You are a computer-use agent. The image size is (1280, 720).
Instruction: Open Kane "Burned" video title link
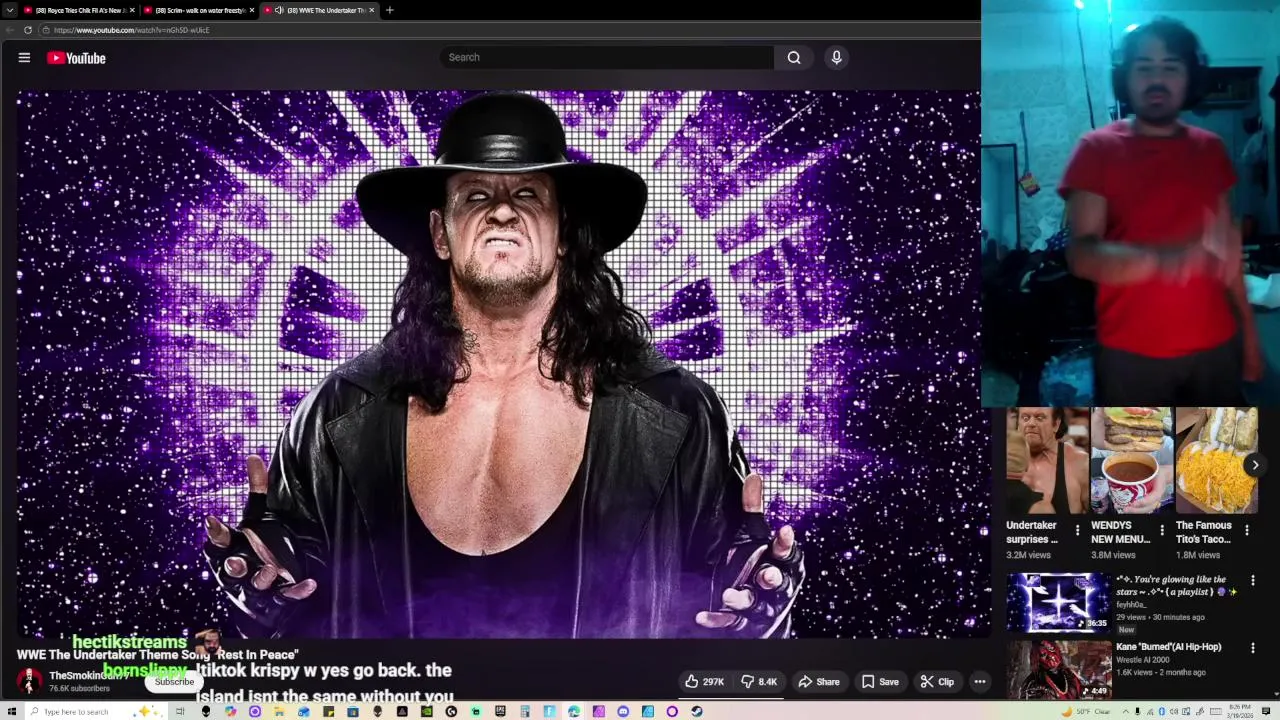coord(1168,647)
